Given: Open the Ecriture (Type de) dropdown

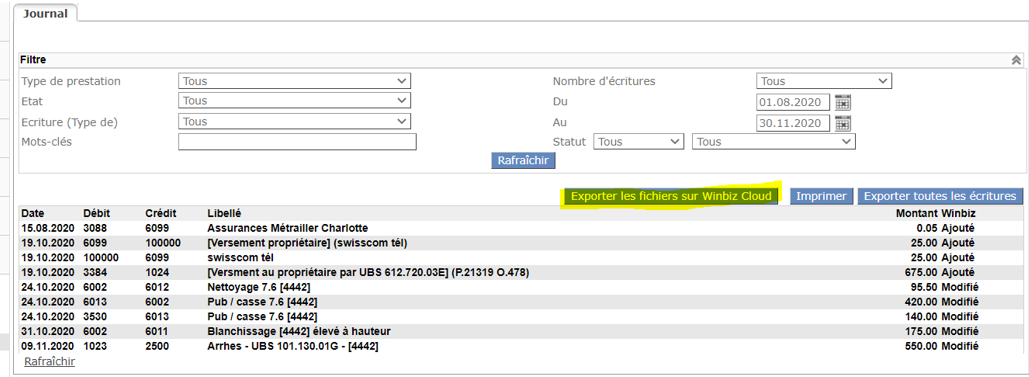Looking at the screenshot, I should [294, 122].
